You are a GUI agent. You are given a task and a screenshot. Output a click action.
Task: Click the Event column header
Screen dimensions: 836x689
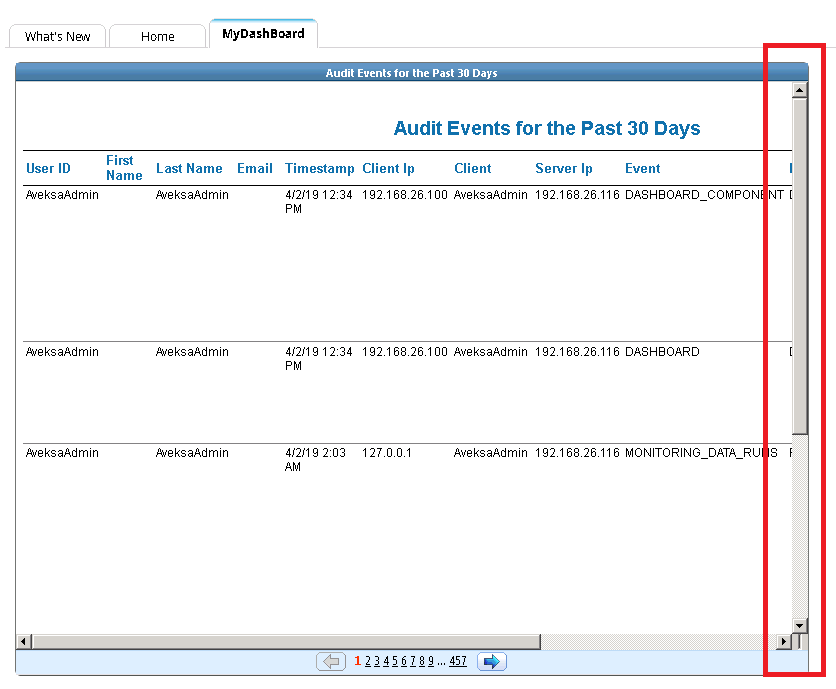point(642,168)
